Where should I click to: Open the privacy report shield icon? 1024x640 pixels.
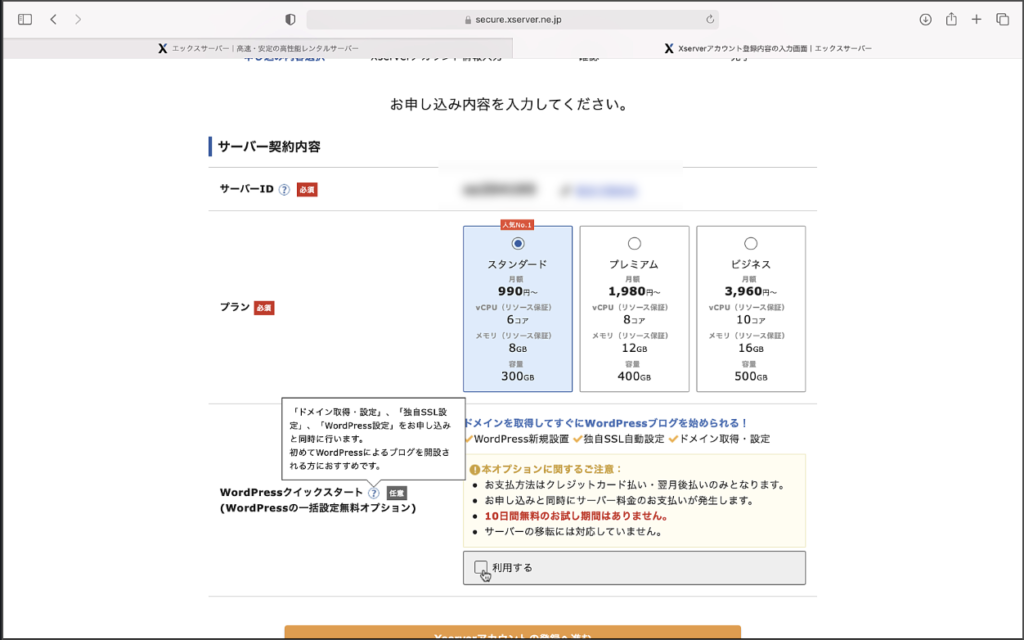291,20
